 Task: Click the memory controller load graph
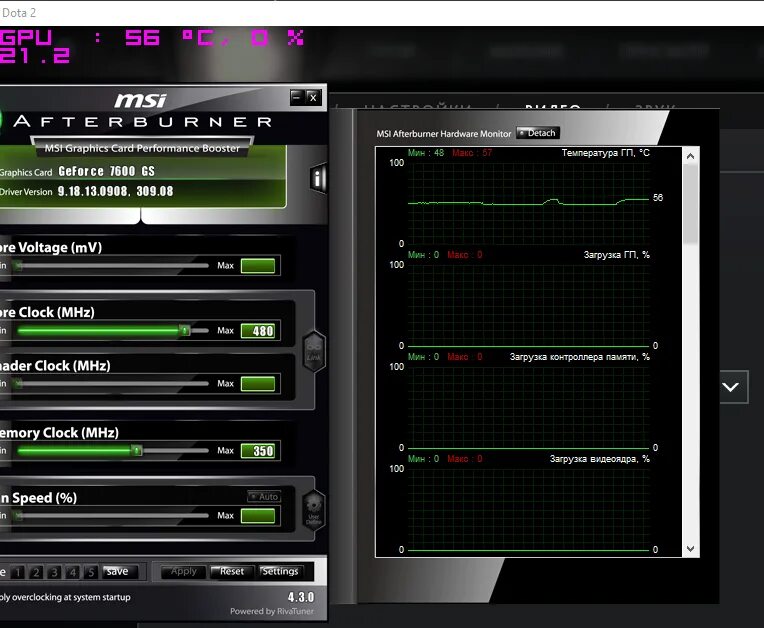(529, 407)
